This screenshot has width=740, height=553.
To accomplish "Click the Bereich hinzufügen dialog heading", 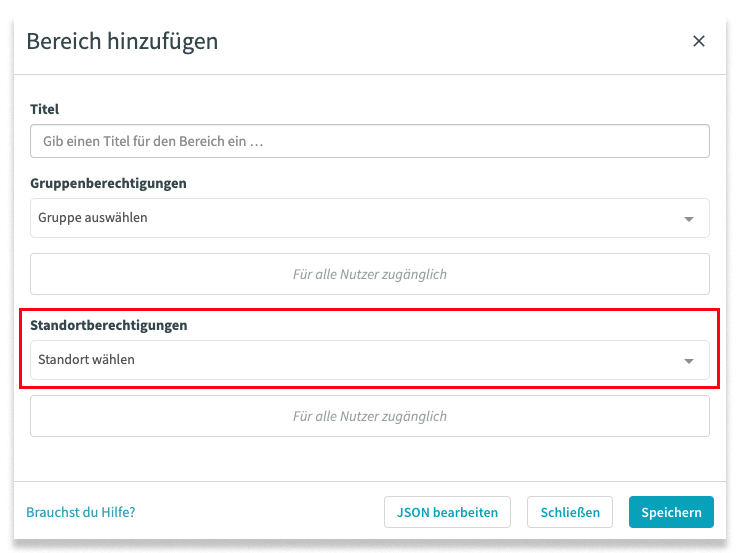I will [122, 41].
